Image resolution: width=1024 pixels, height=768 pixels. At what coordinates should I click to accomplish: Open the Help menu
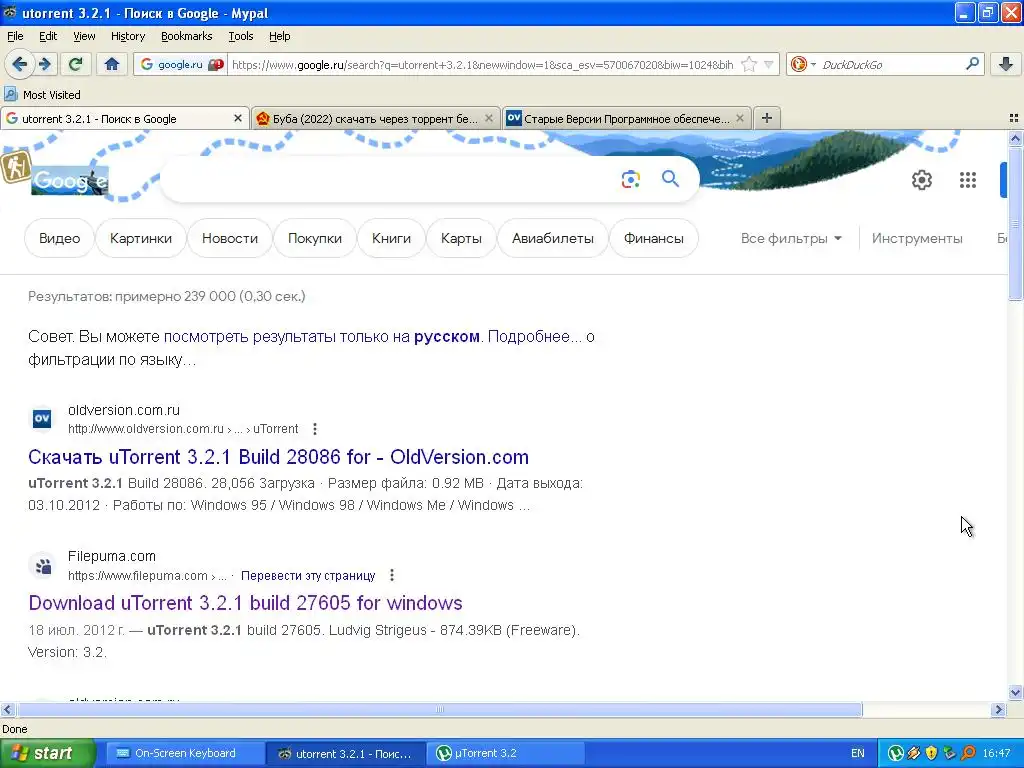click(280, 36)
